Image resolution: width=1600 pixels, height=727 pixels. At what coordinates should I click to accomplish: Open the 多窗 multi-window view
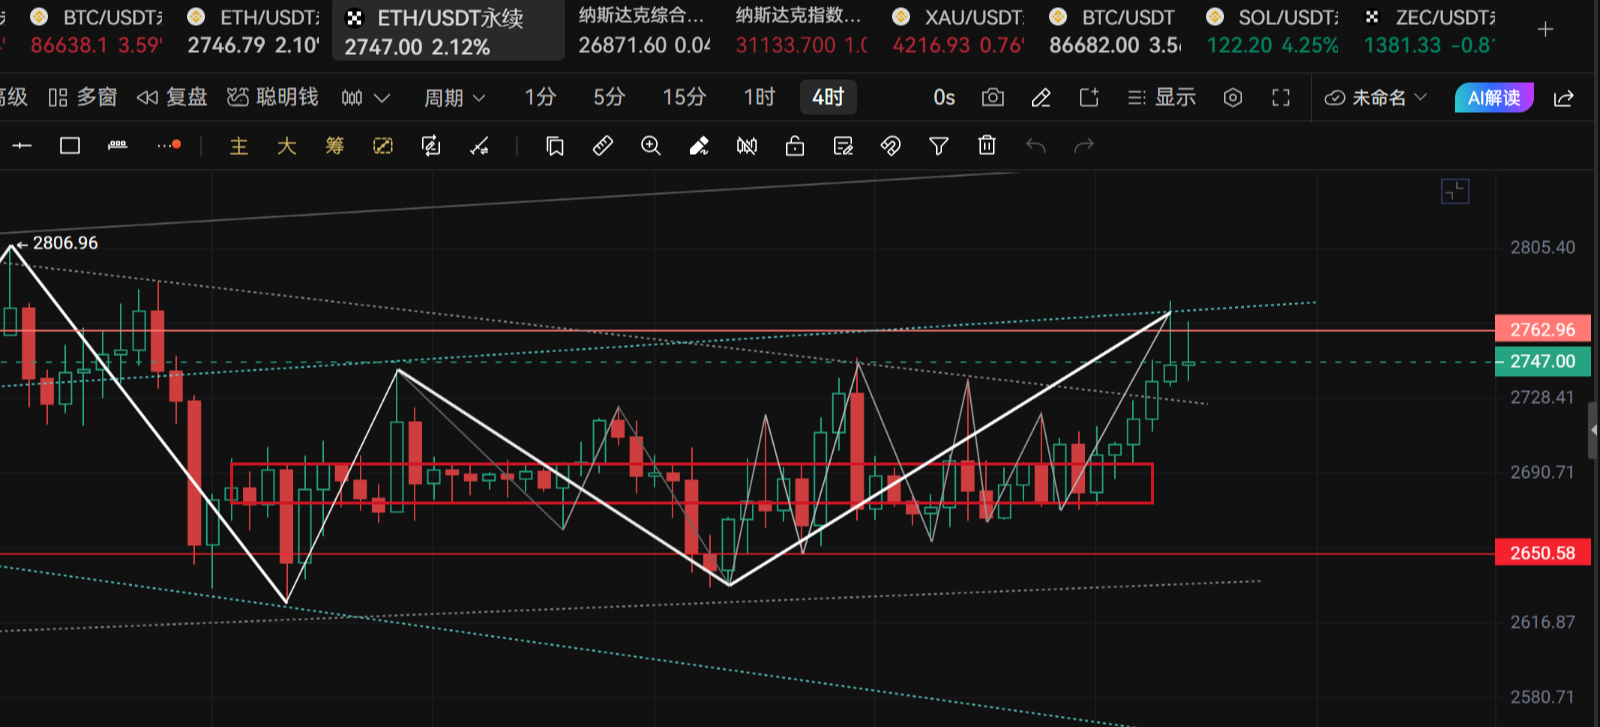(83, 97)
